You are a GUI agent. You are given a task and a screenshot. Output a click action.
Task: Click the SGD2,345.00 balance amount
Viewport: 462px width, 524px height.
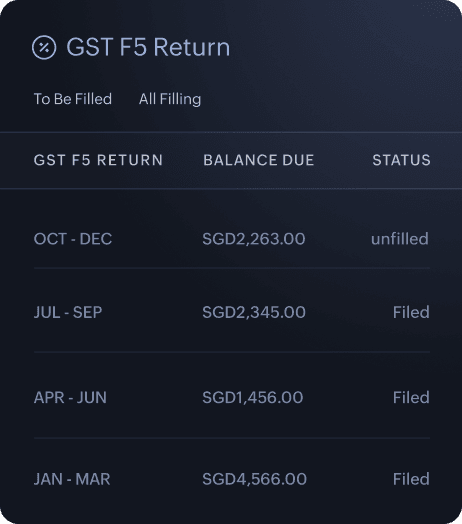click(254, 312)
